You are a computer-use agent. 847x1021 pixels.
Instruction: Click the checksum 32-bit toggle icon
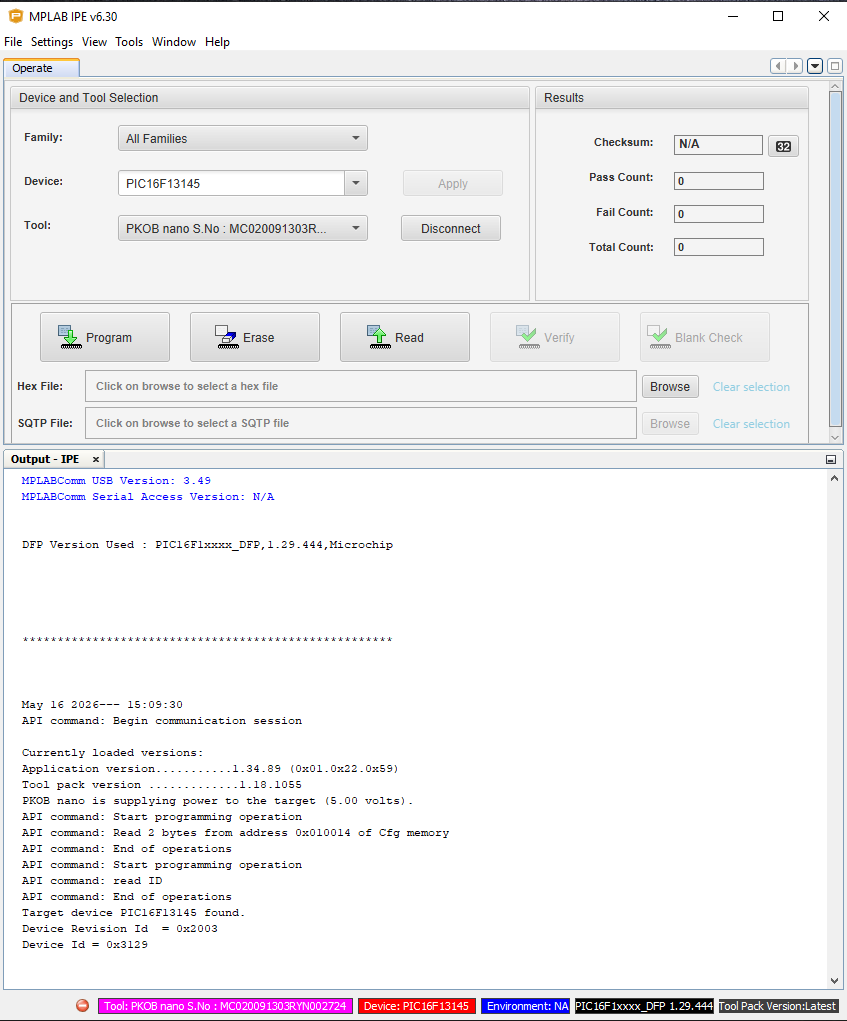[x=783, y=146]
